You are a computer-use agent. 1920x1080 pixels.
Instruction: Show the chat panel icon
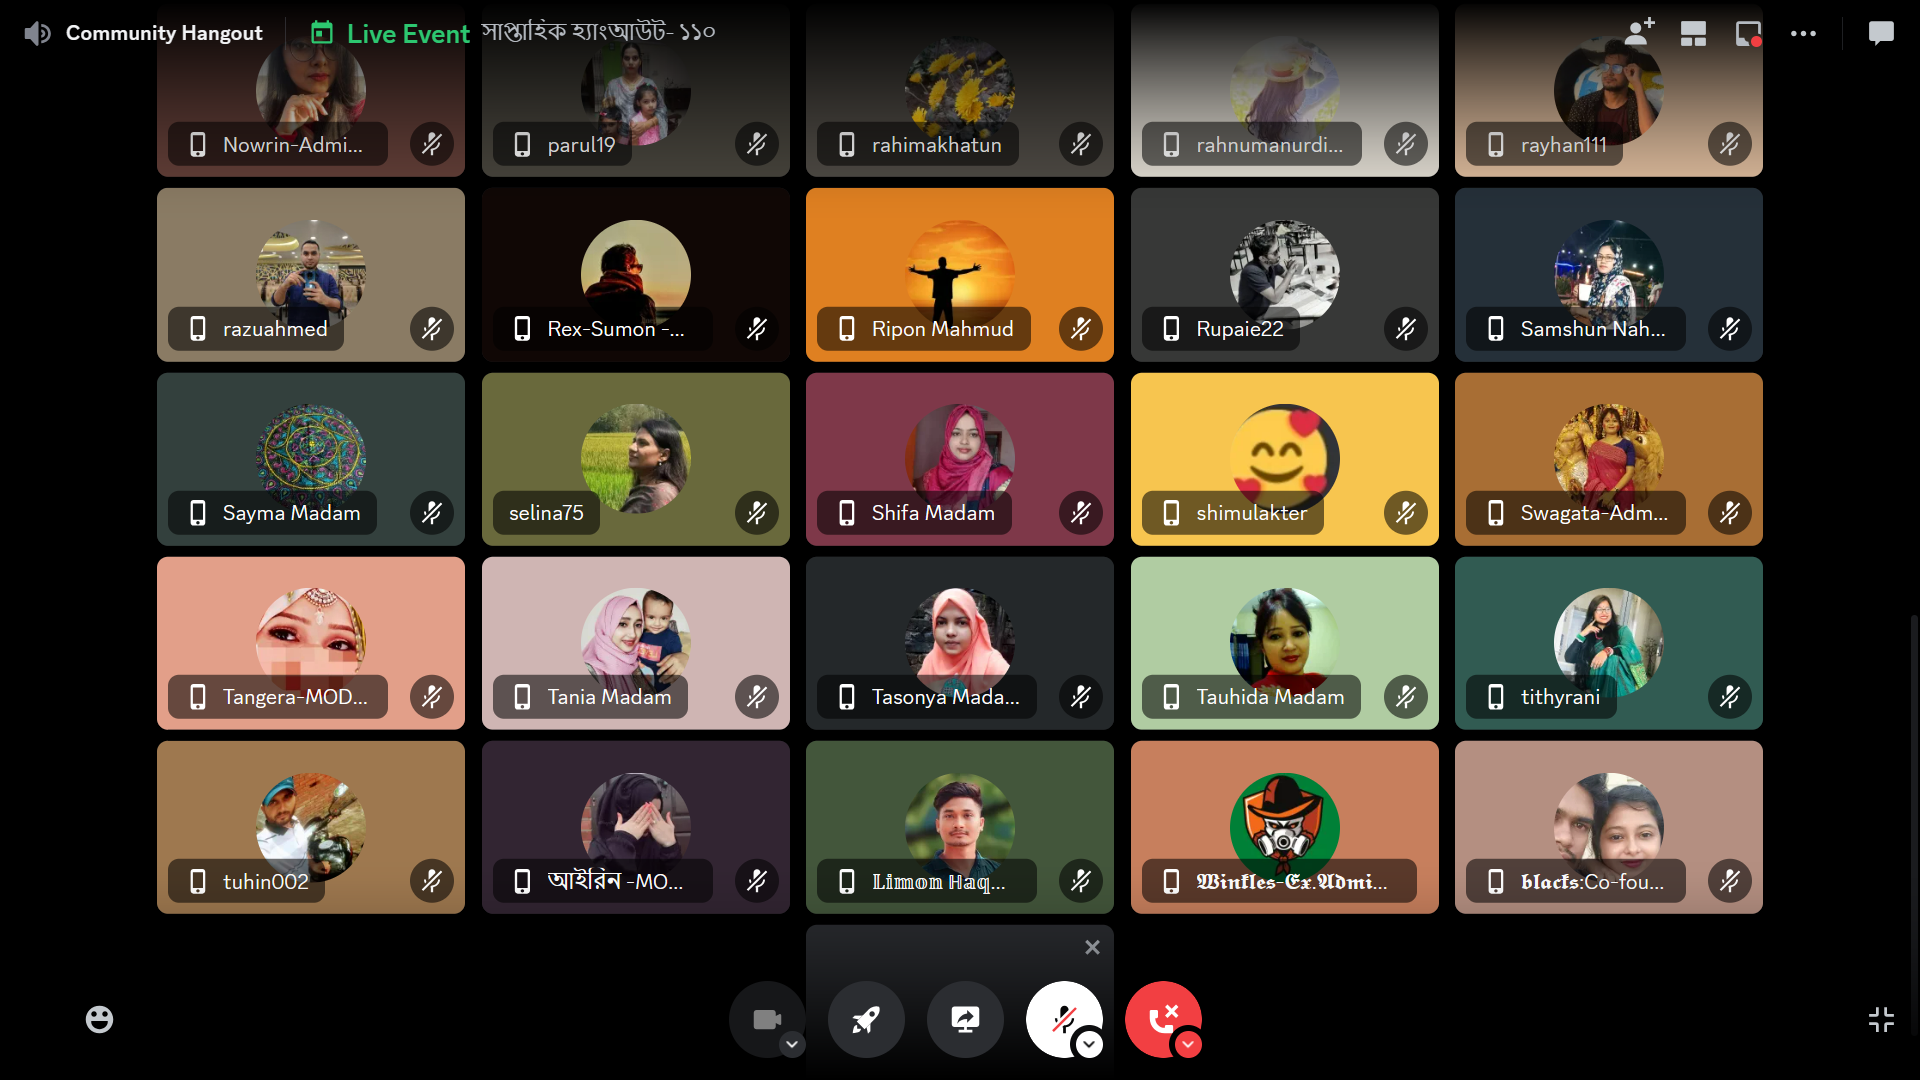[1881, 33]
